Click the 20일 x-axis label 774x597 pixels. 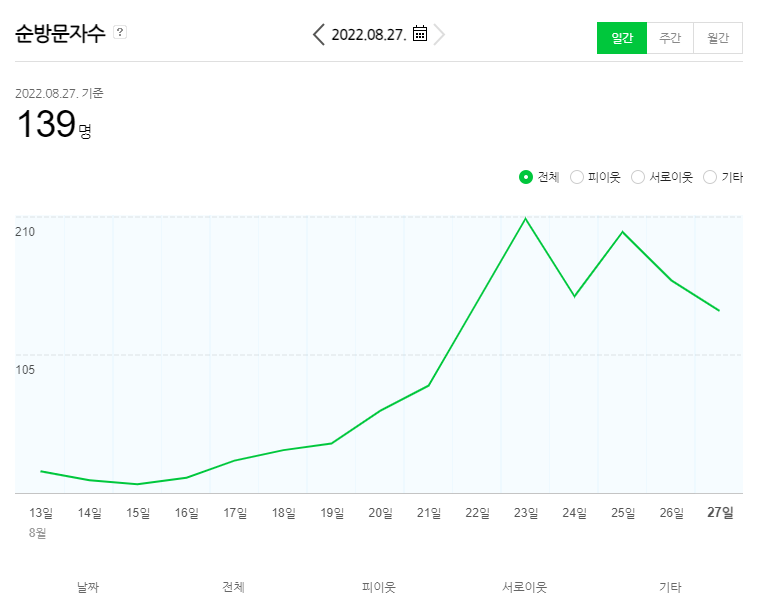(x=380, y=513)
